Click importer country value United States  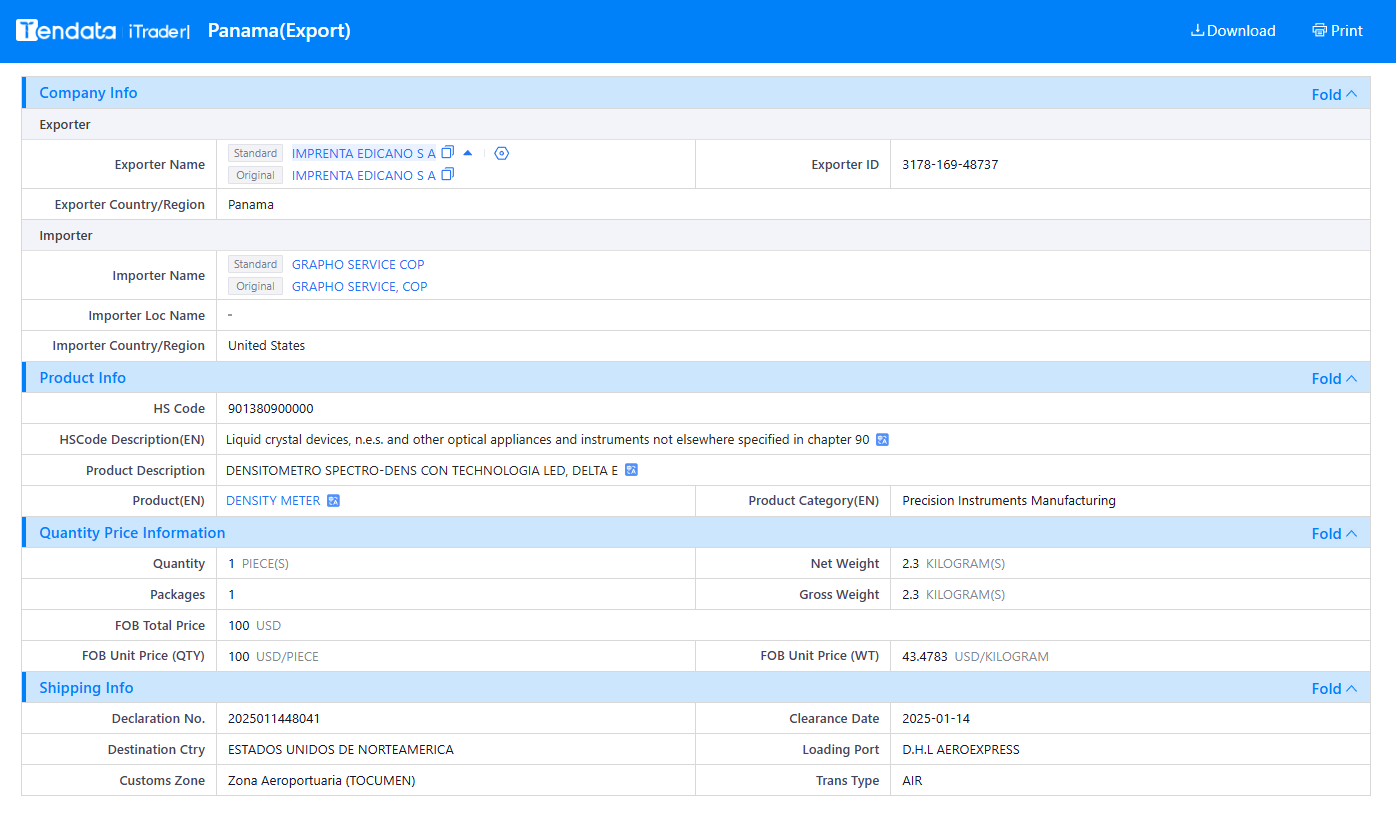click(x=267, y=345)
